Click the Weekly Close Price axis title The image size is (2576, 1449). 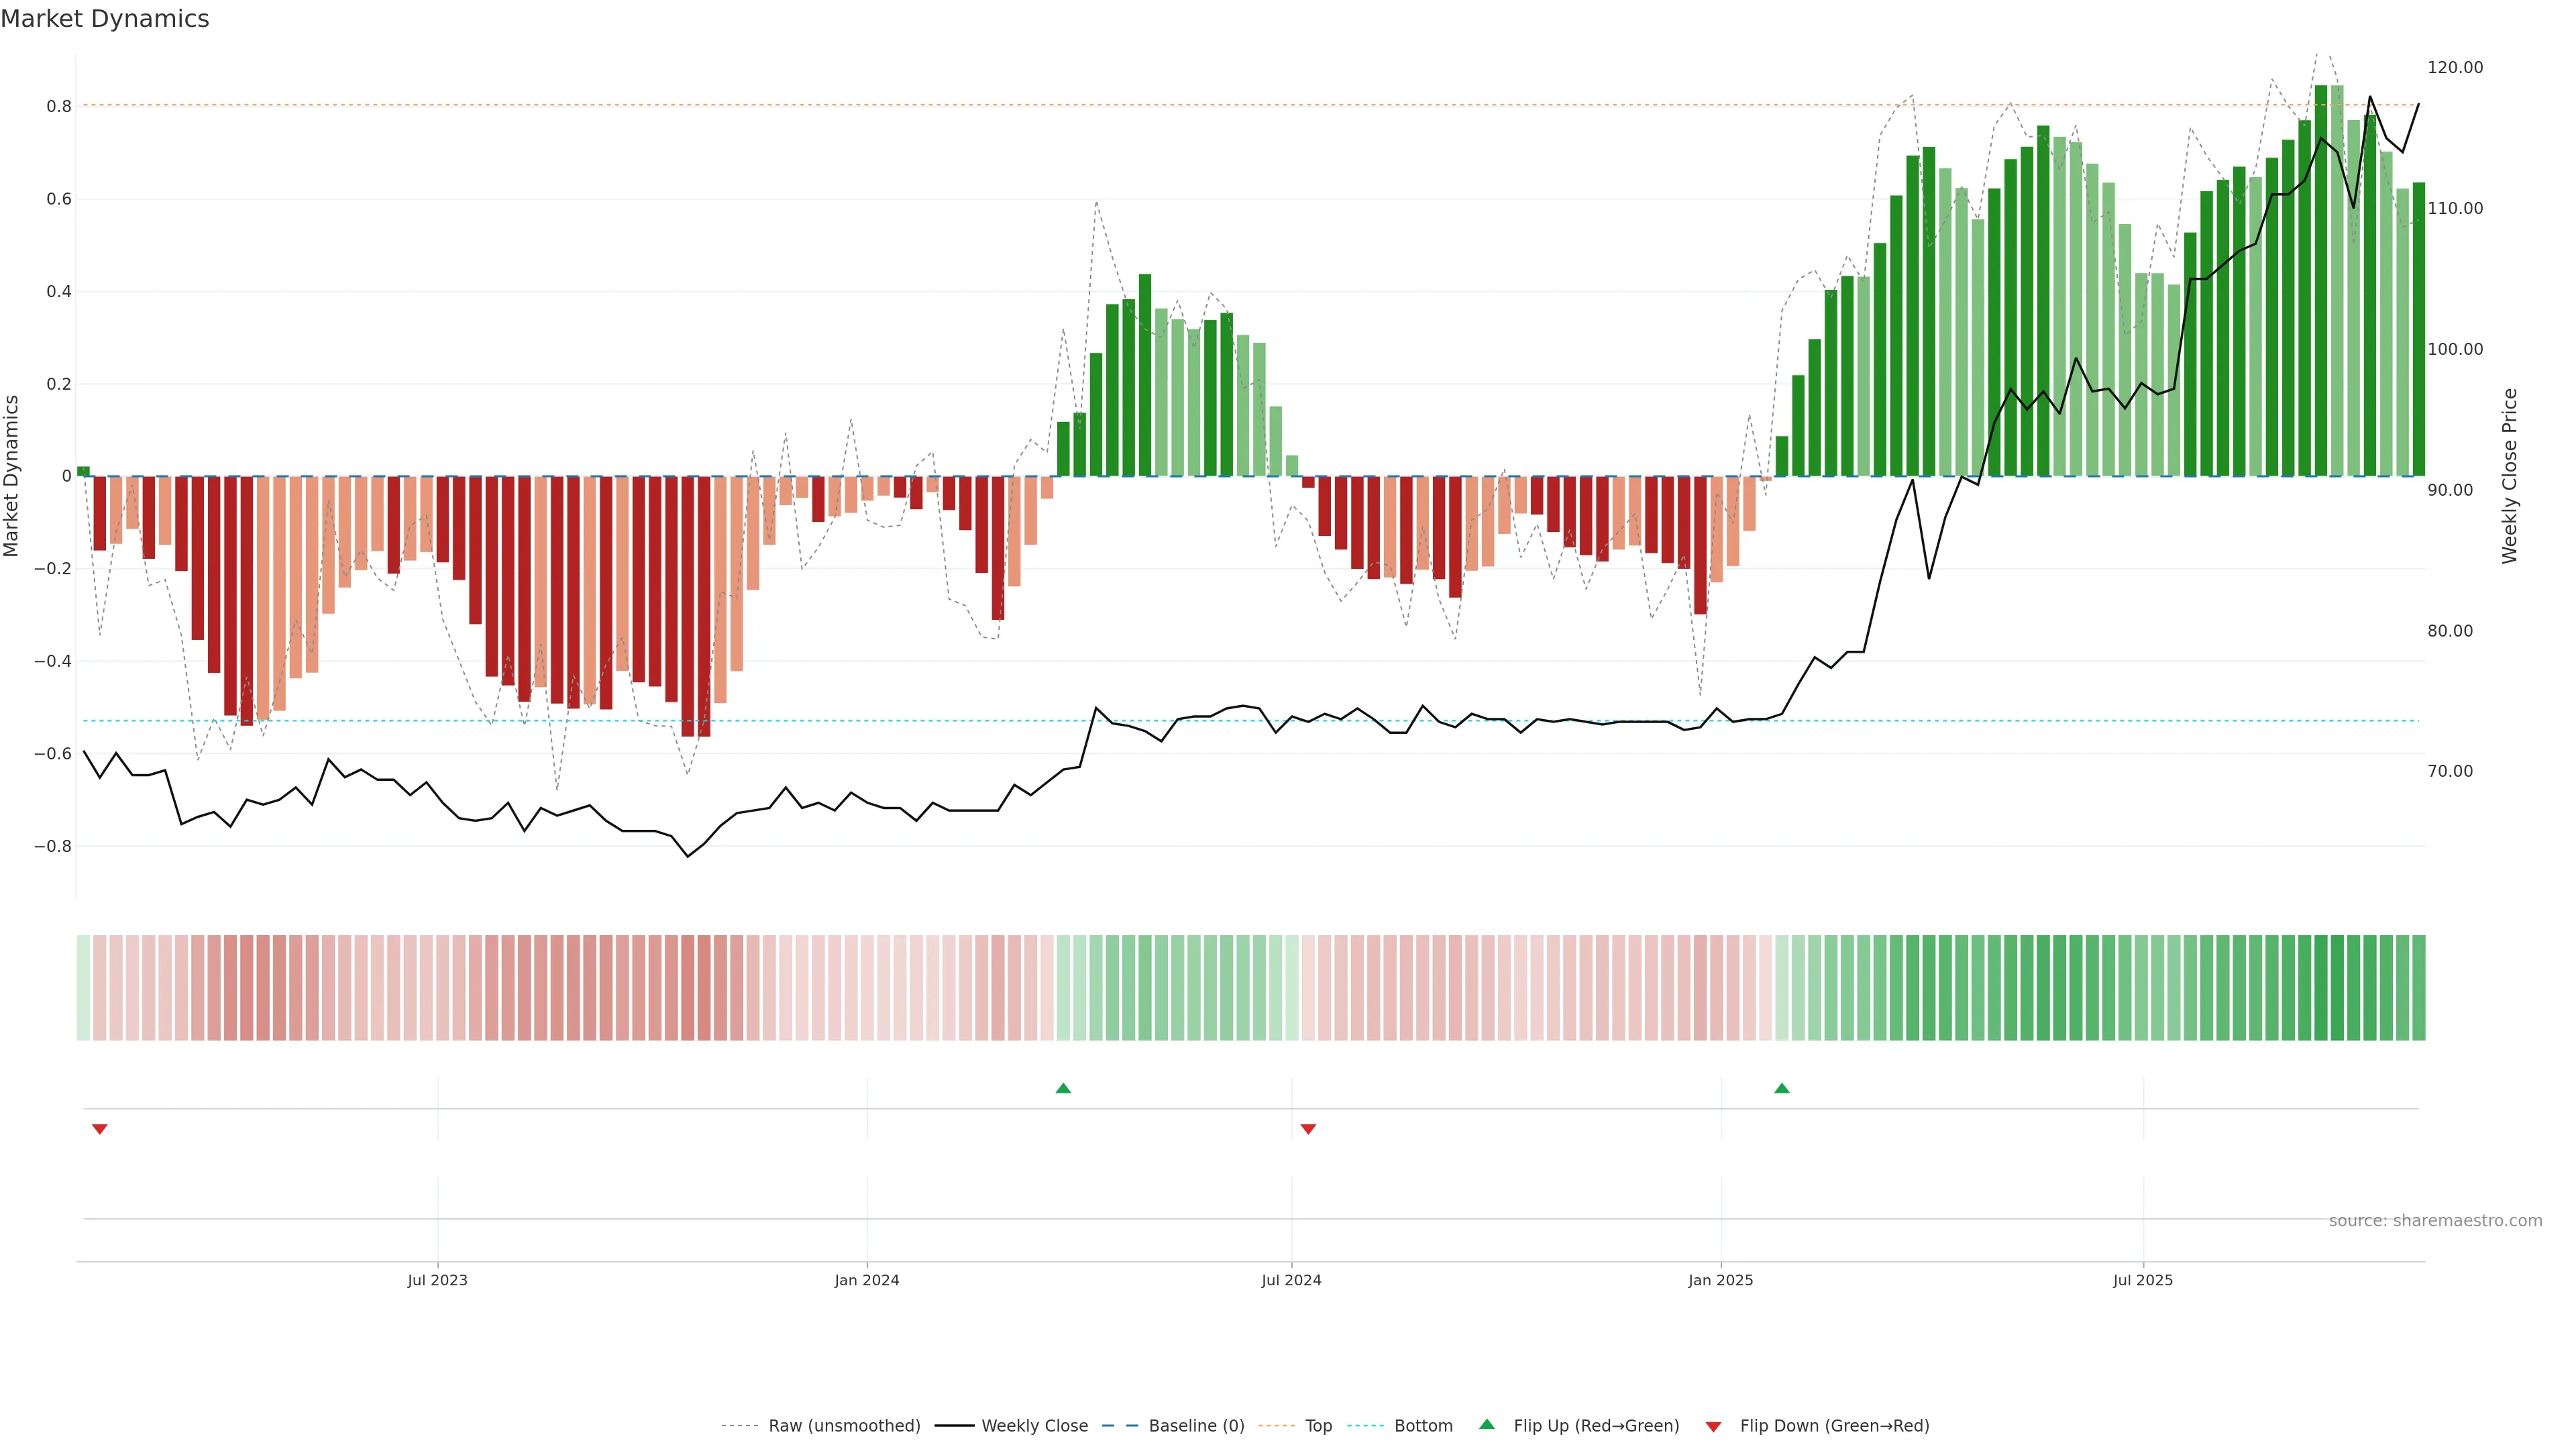(2509, 476)
